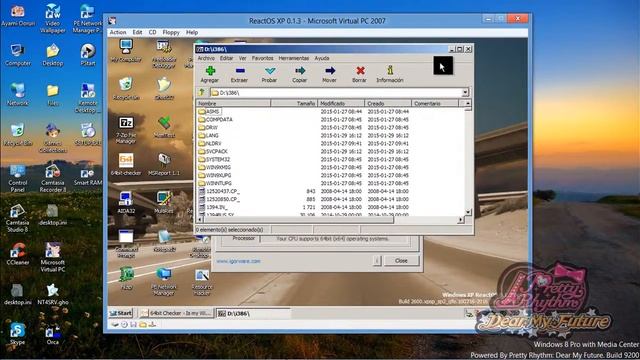
Task: Click the D:\i386\ taskbar button
Action: coord(253,313)
